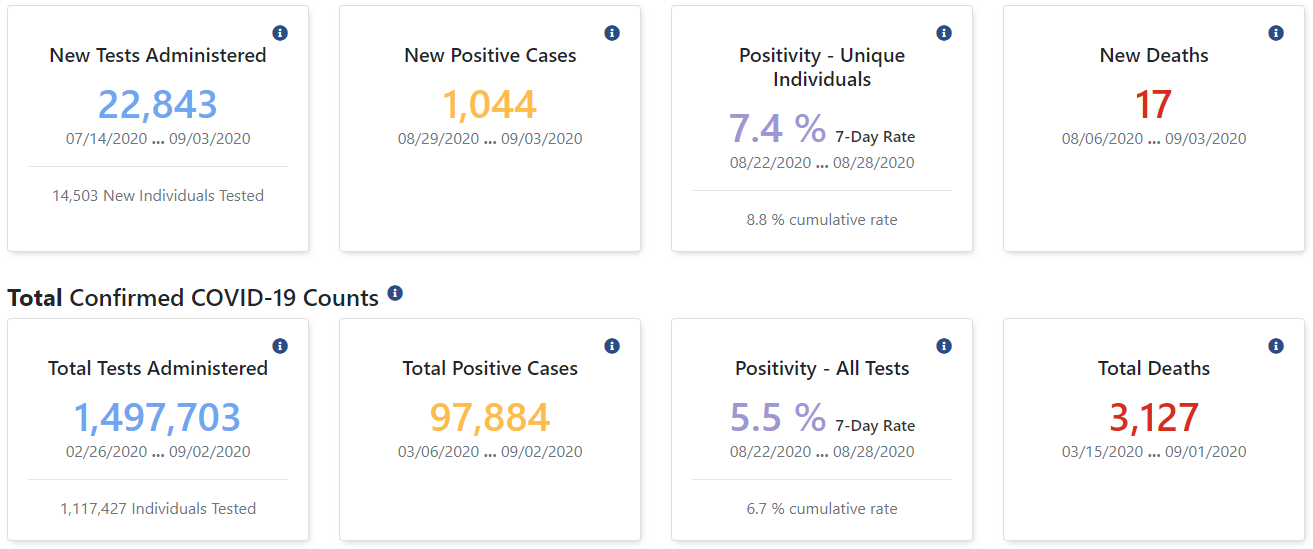1313x549 pixels.
Task: Click the 14,503 New Individuals Tested text
Action: pos(158,196)
